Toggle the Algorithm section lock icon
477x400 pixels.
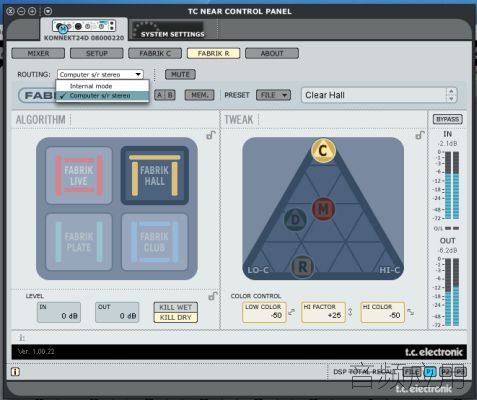click(x=211, y=135)
